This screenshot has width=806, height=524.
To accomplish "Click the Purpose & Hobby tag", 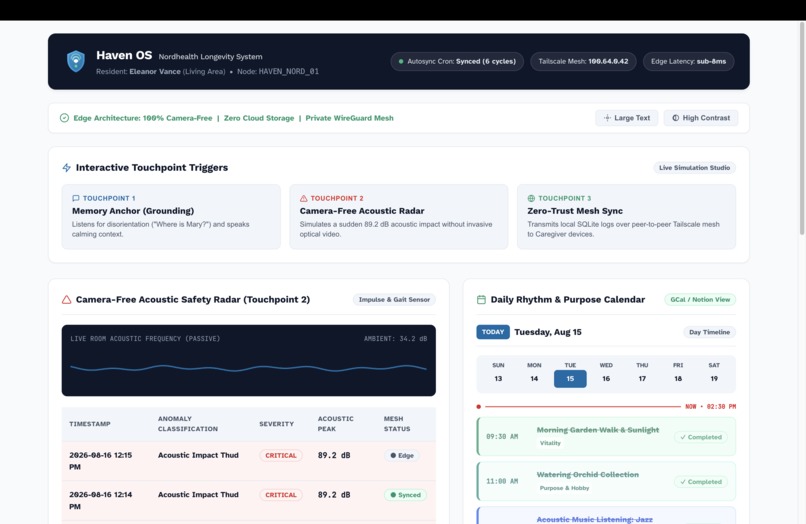I will tap(564, 487).
